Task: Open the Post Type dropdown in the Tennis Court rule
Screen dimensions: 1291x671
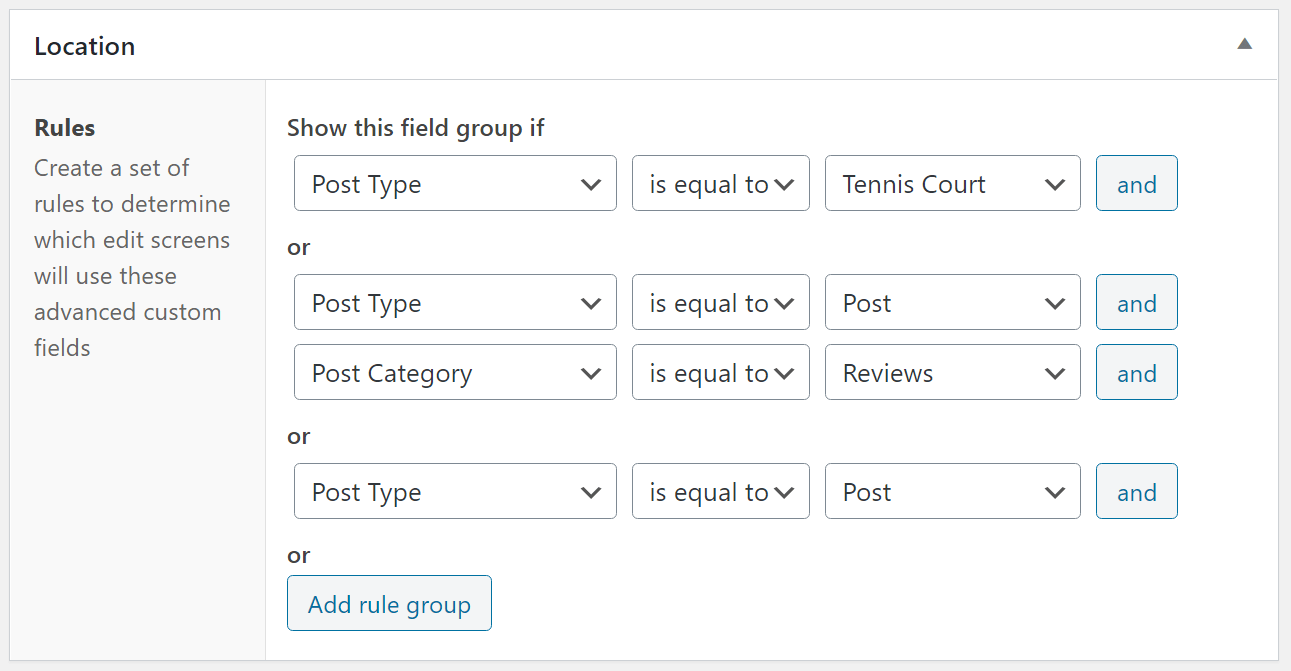Action: point(455,183)
